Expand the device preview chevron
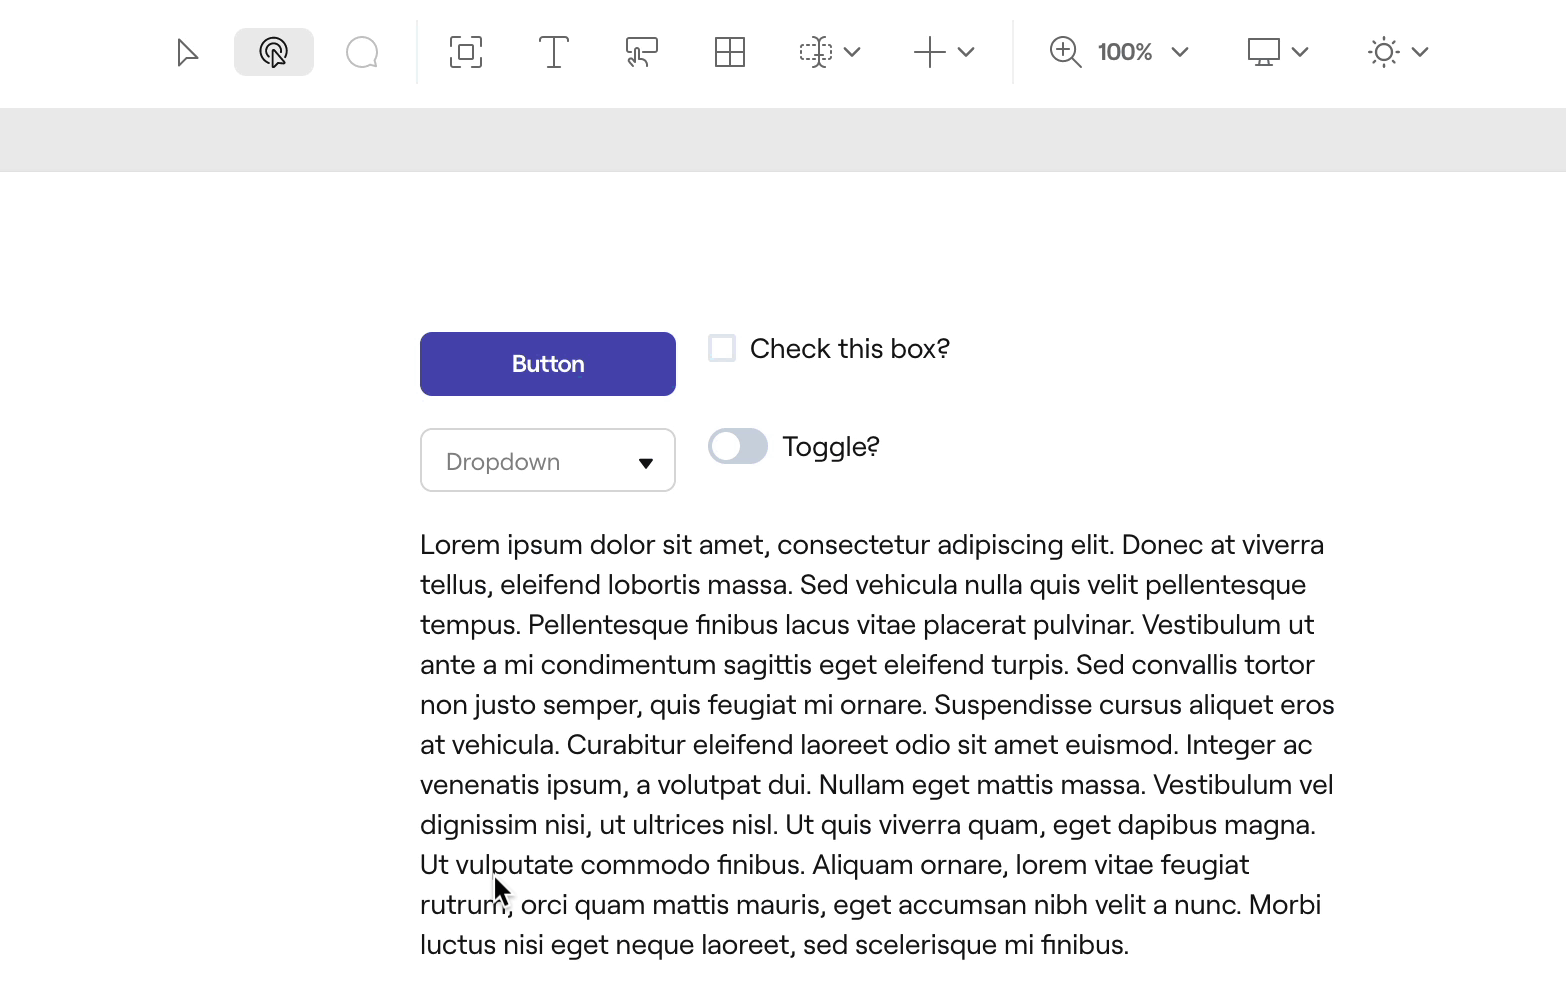Viewport: 1566px width, 994px height. [1300, 52]
